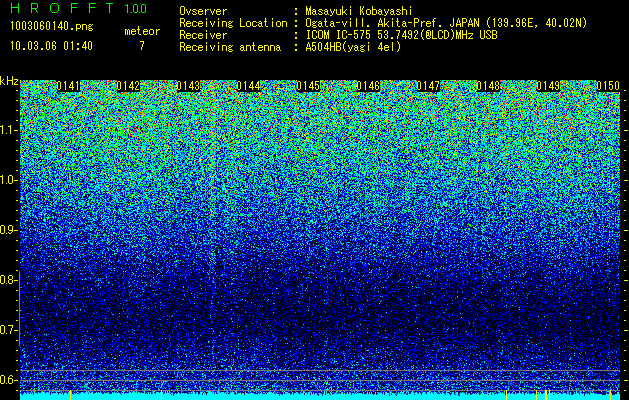Image resolution: width=629 pixels, height=400 pixels.
Task: Click the Ogata-vill. Akita-Pref. JAPAN location text
Action: (445, 23)
